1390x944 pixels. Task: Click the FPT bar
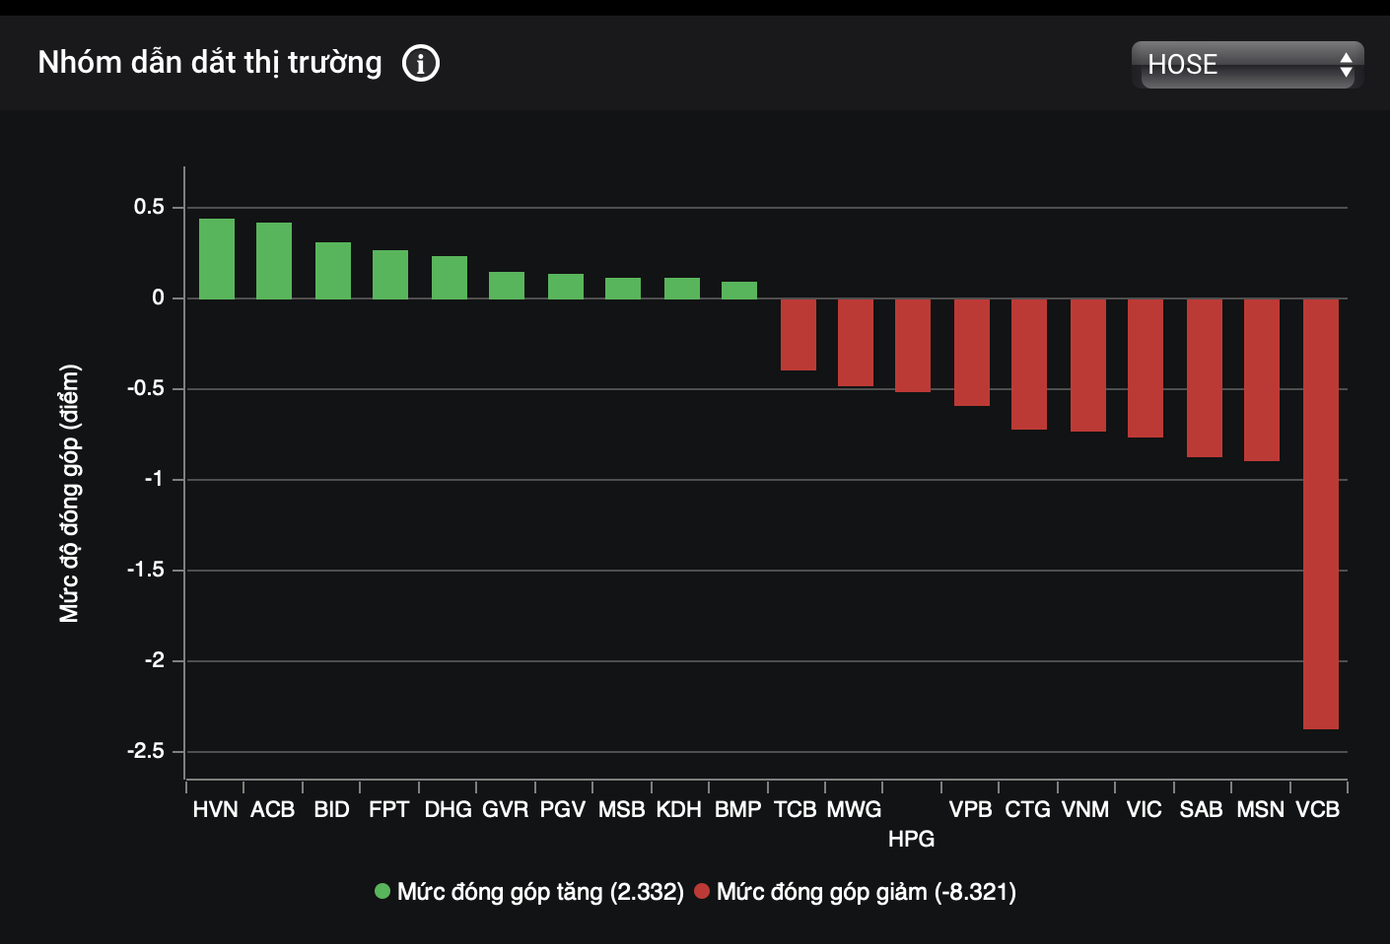tap(390, 275)
